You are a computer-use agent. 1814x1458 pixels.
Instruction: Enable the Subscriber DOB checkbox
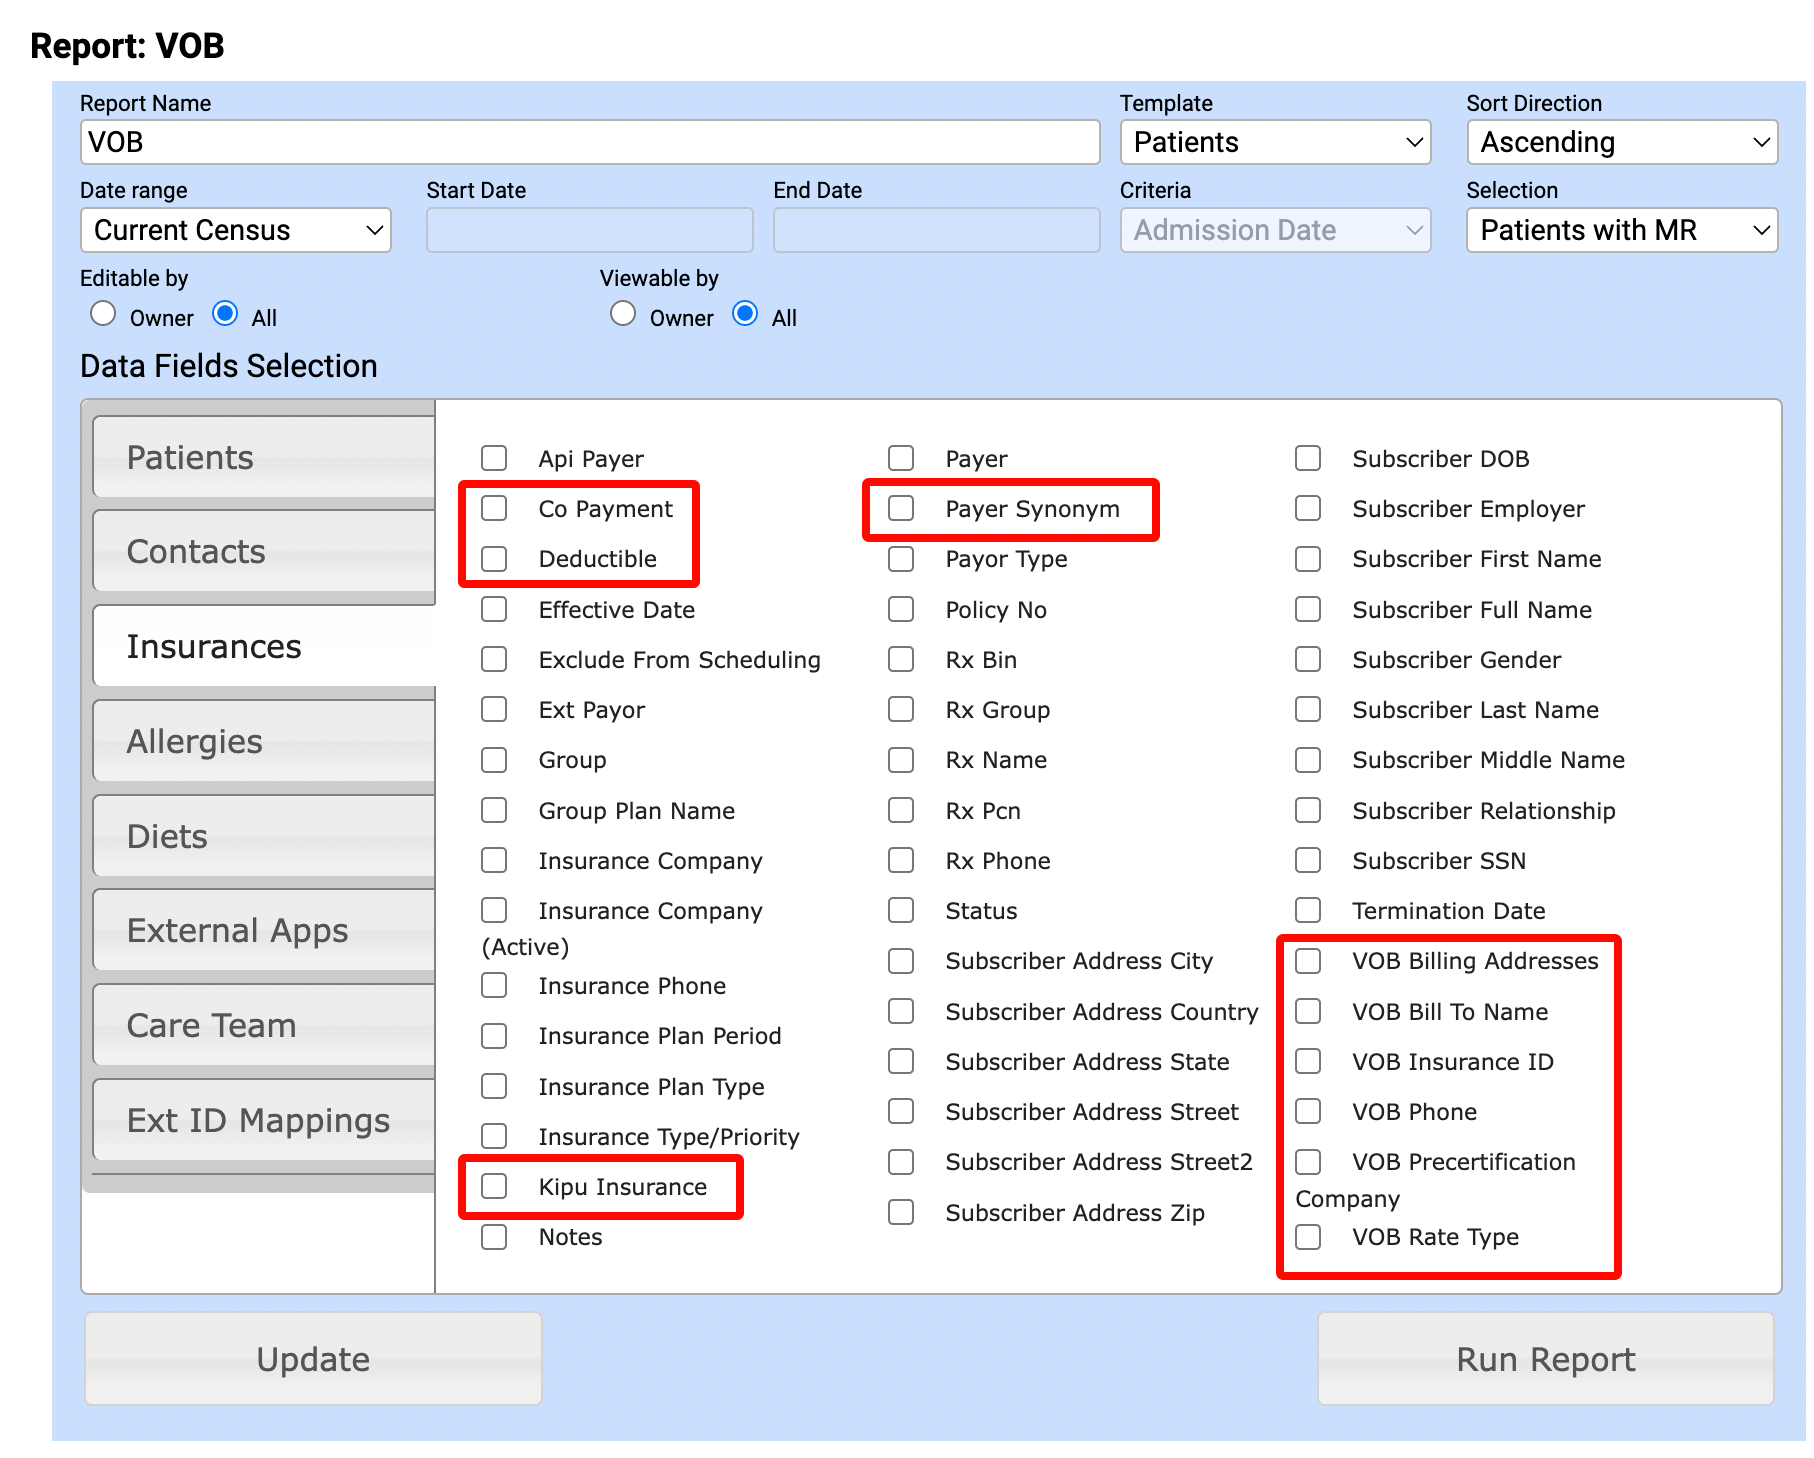1308,458
